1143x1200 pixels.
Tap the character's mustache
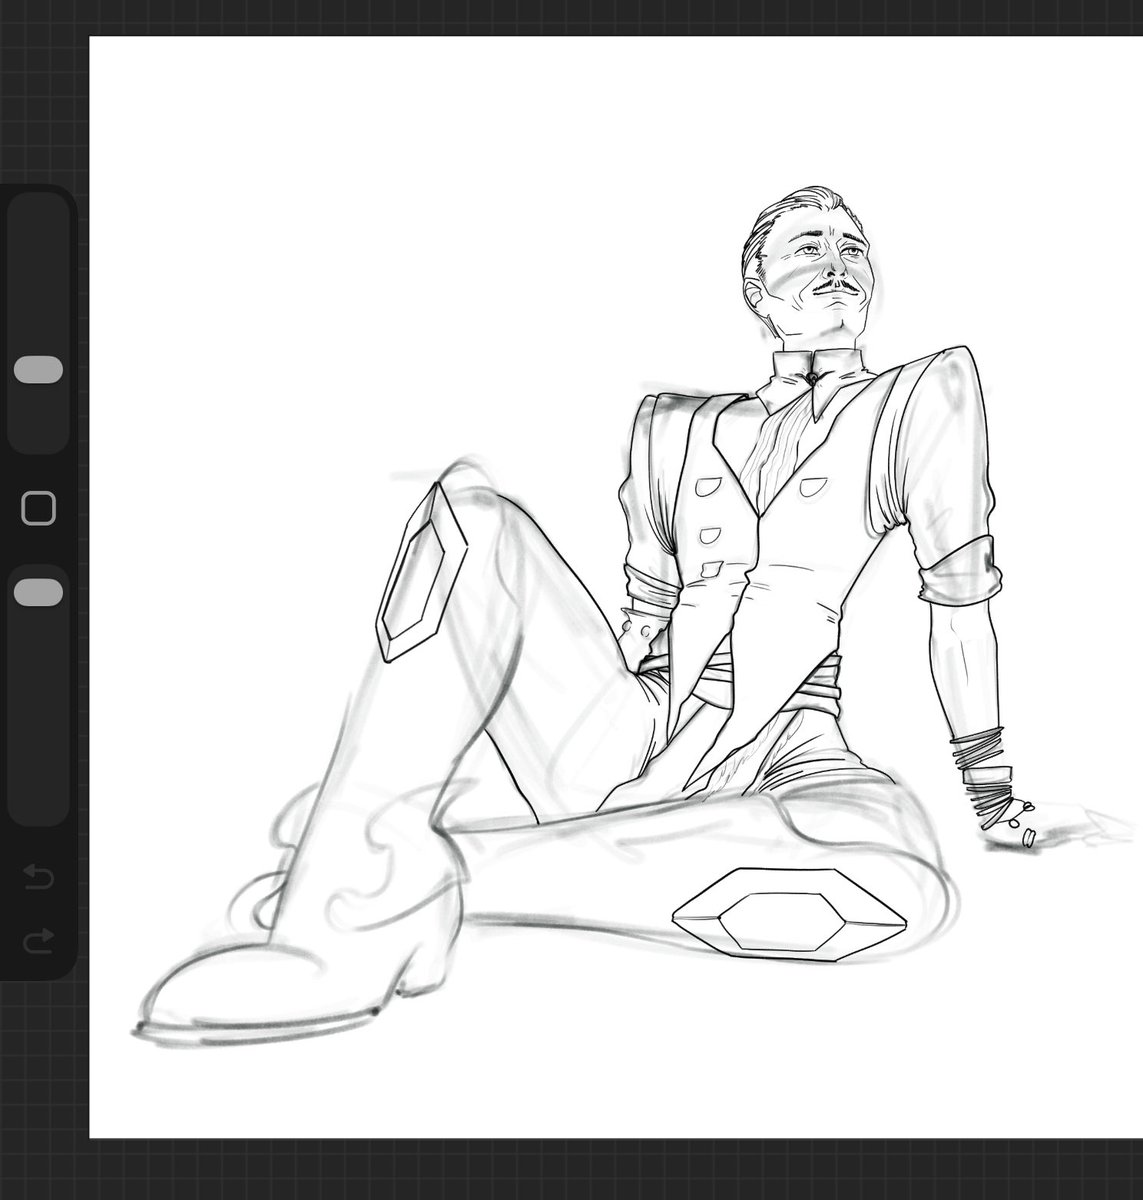835,290
